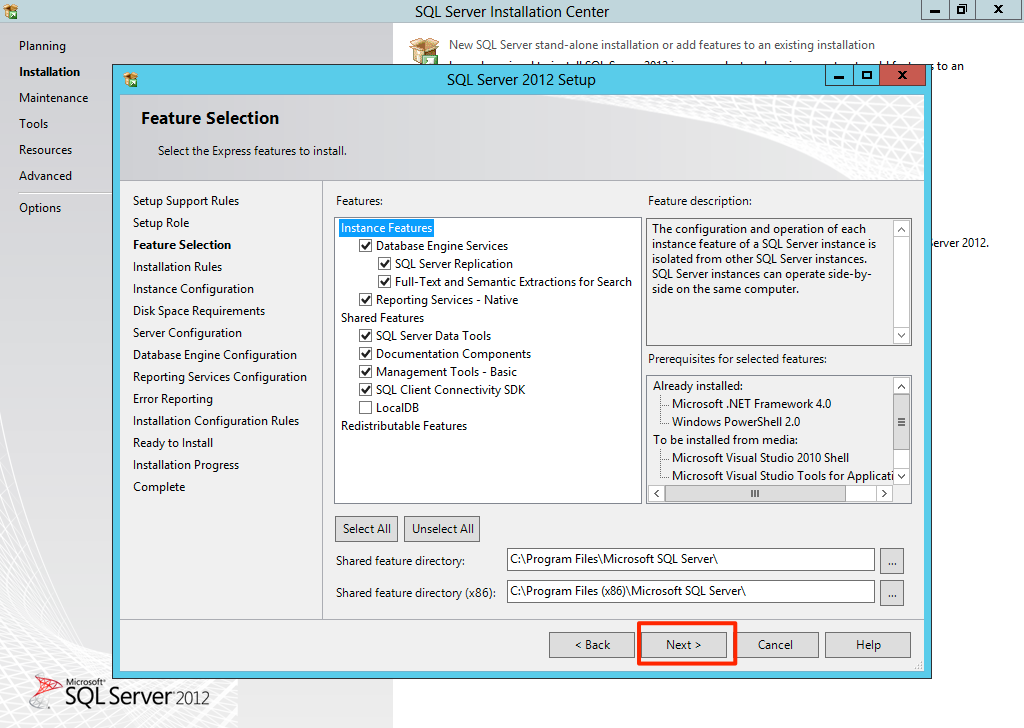This screenshot has height=728, width=1024.
Task: Close the SQL Server Installation Center window
Action: tap(999, 10)
